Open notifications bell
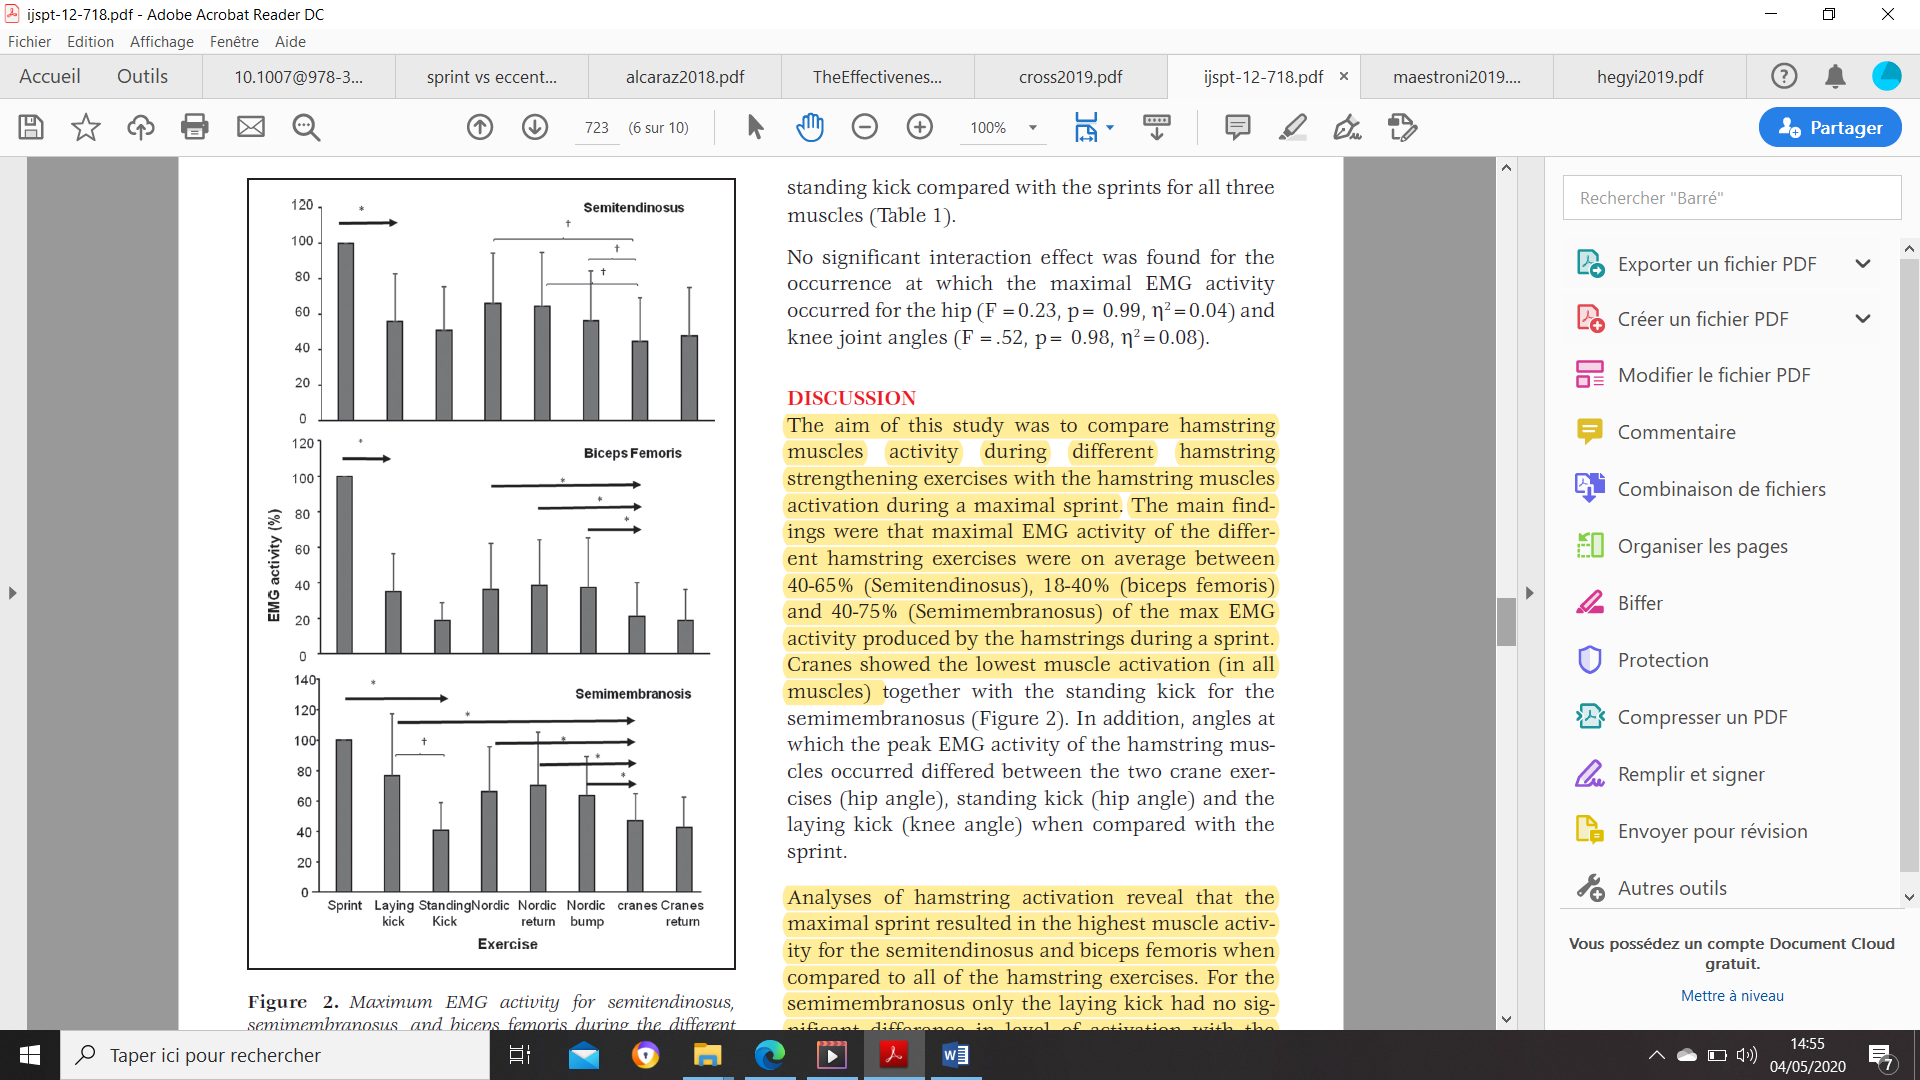This screenshot has width=1920, height=1080. tap(1835, 77)
